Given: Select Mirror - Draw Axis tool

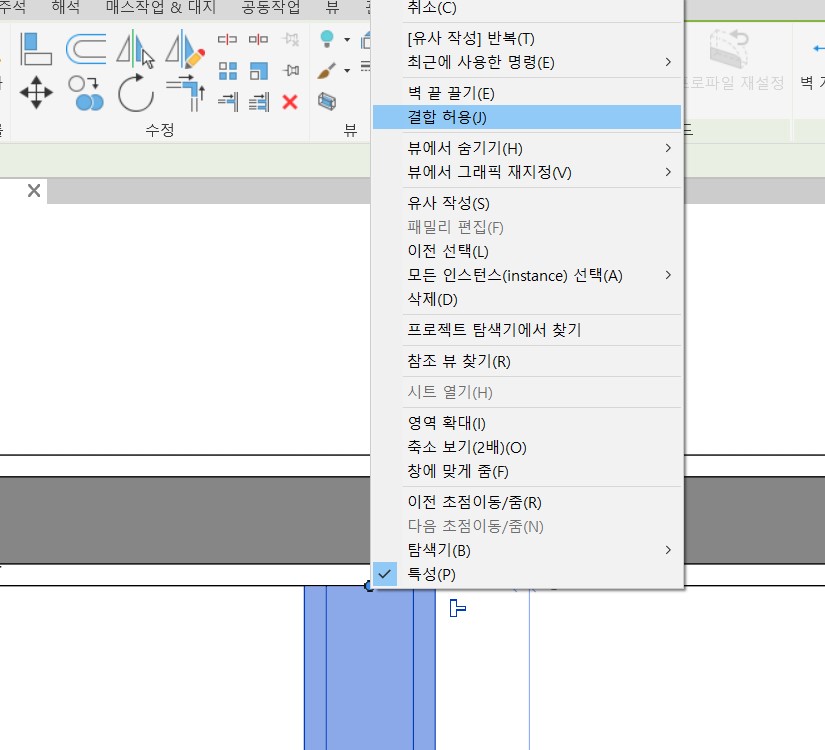Looking at the screenshot, I should pos(184,47).
